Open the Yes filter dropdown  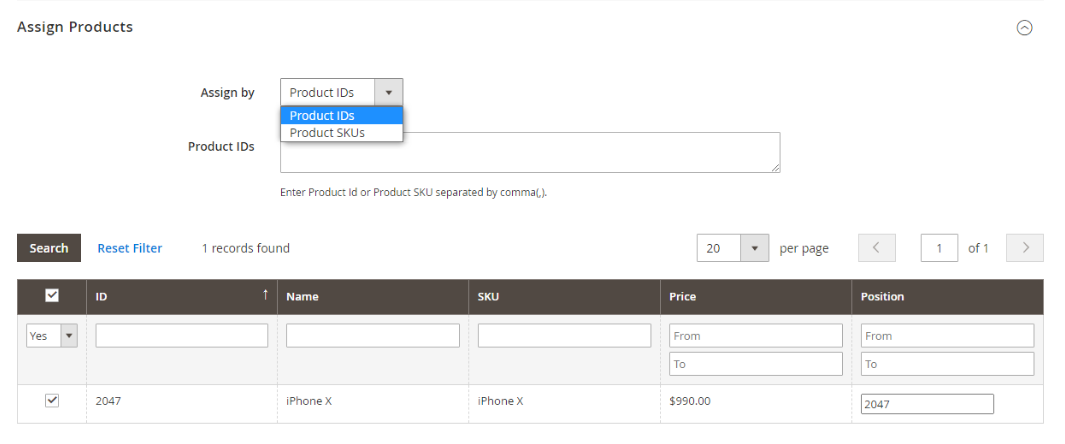[52, 336]
